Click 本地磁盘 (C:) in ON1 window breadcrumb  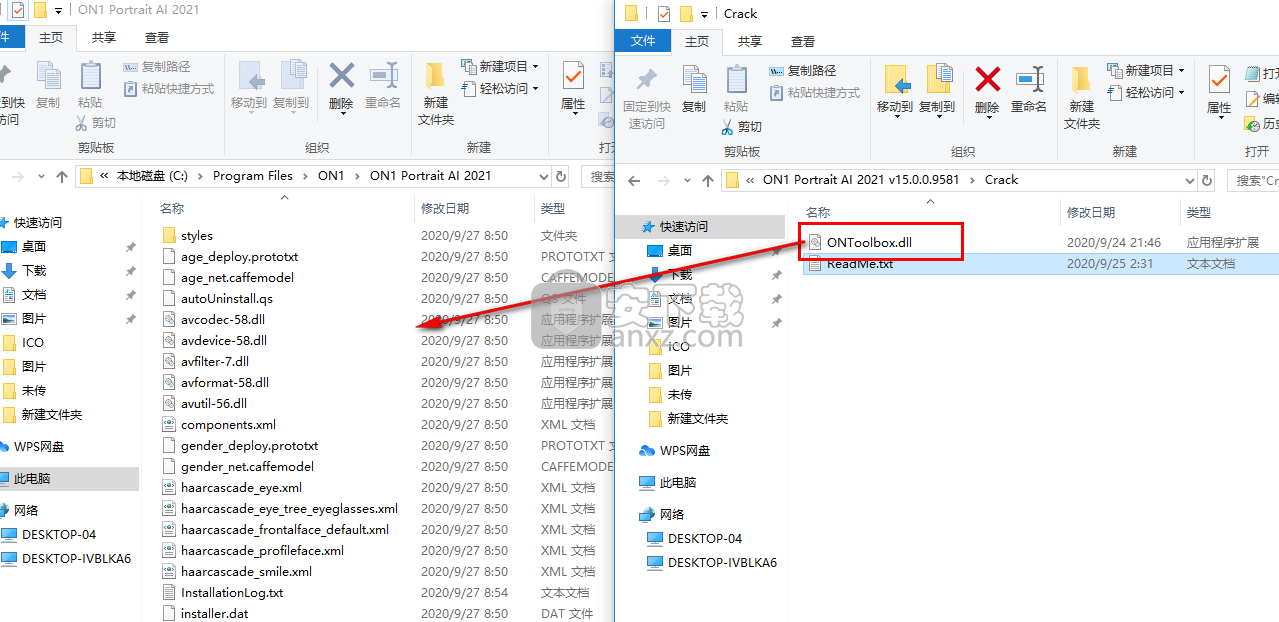point(152,176)
